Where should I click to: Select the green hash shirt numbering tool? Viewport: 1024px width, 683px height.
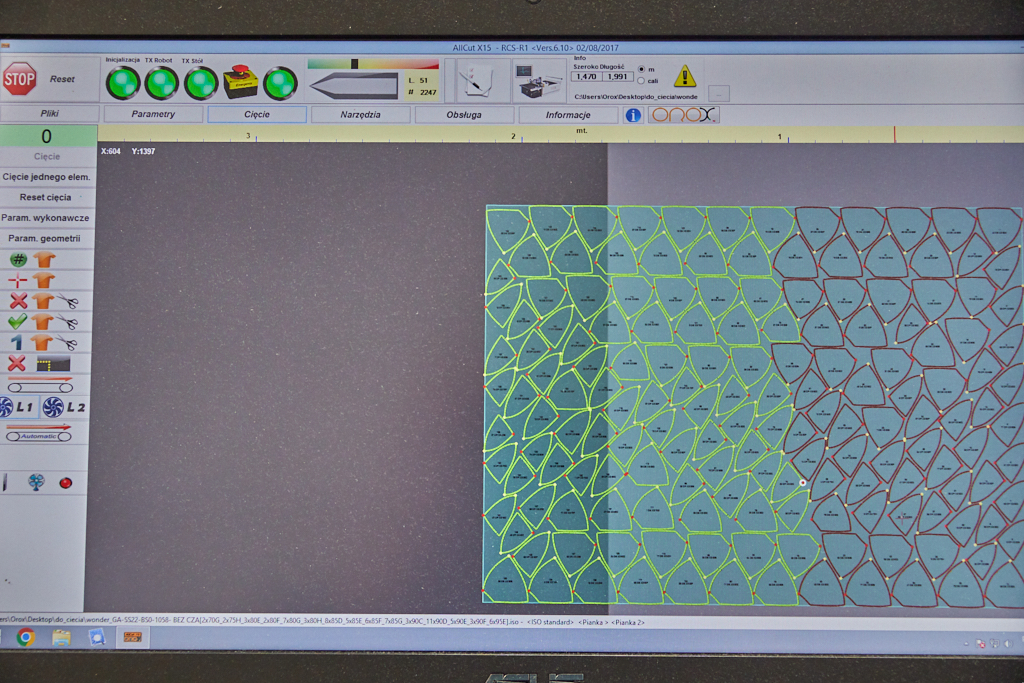point(19,260)
